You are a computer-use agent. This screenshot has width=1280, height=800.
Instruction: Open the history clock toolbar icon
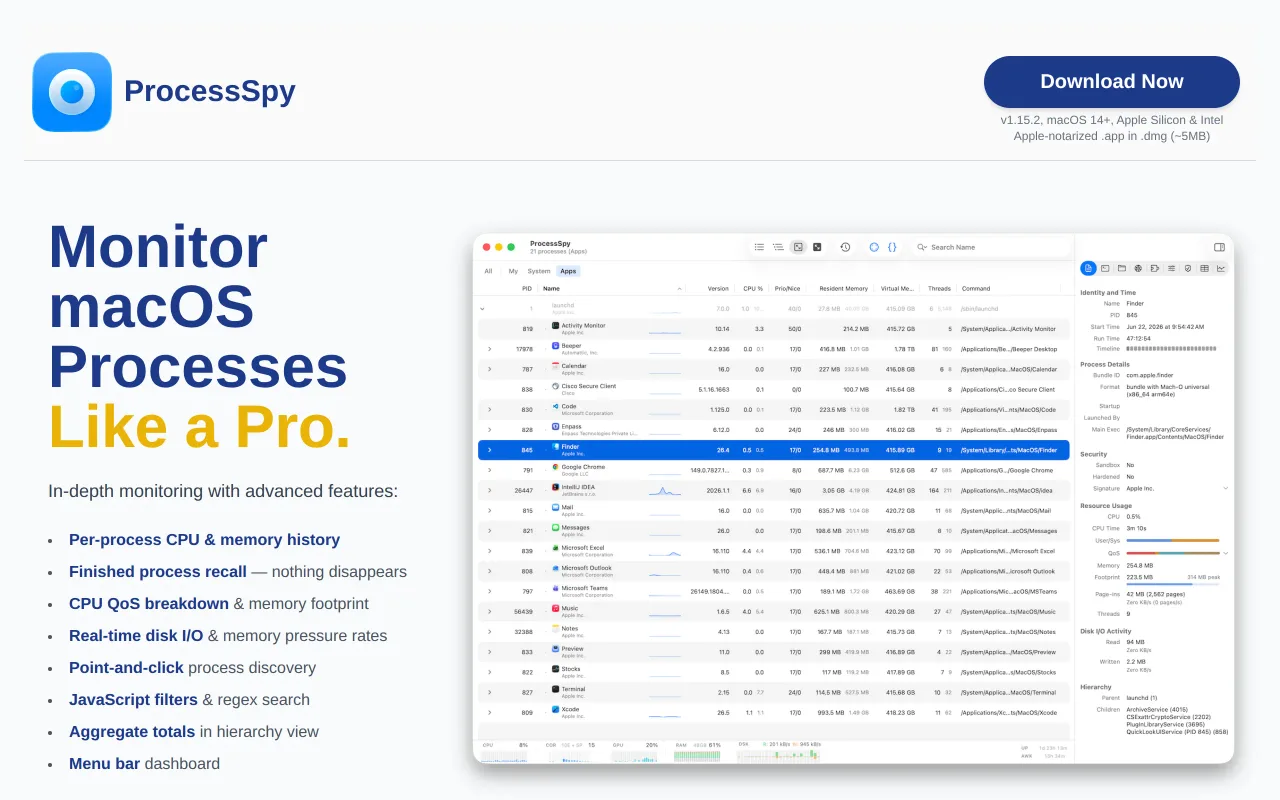(845, 247)
